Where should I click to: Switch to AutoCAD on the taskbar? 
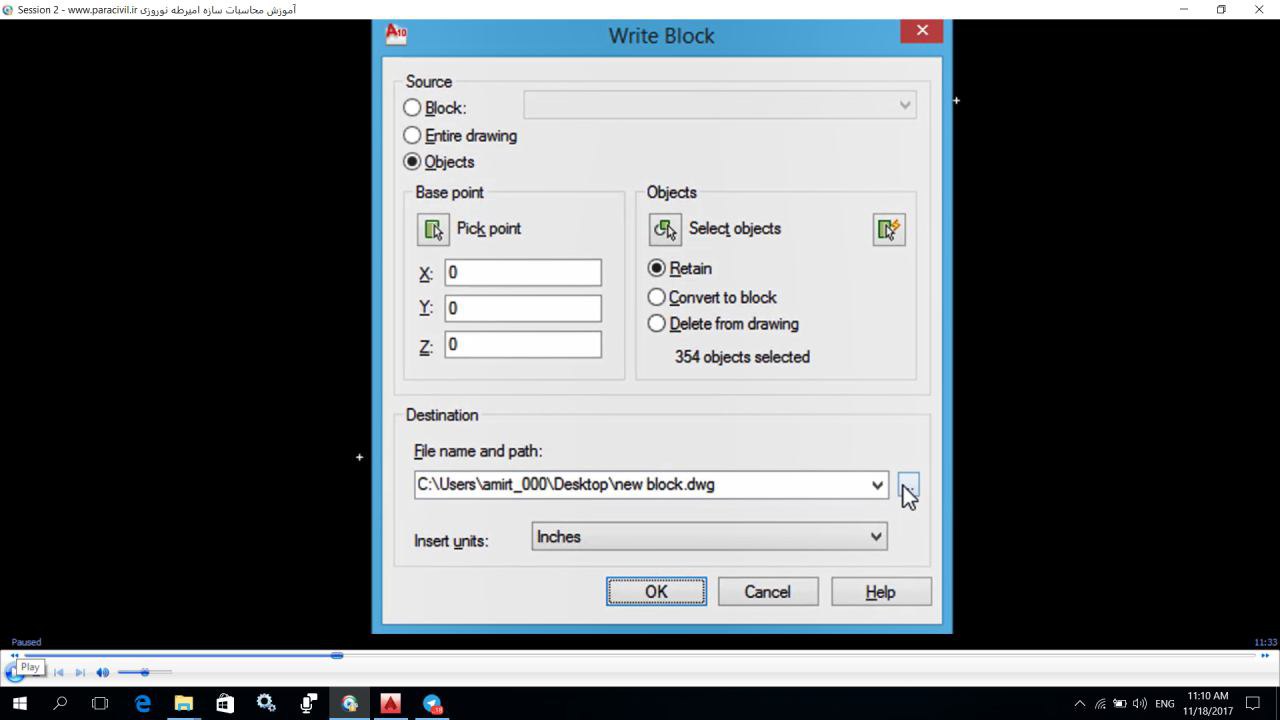tap(390, 704)
